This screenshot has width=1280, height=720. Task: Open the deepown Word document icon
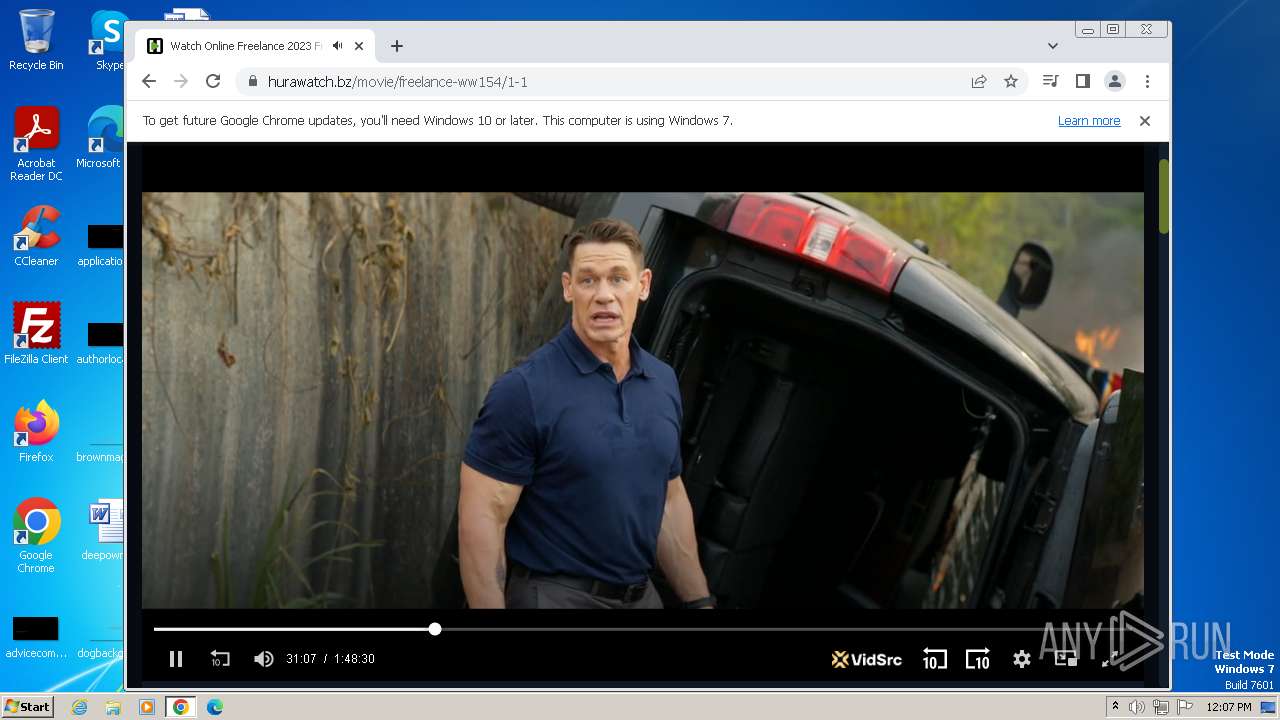pyautogui.click(x=103, y=530)
